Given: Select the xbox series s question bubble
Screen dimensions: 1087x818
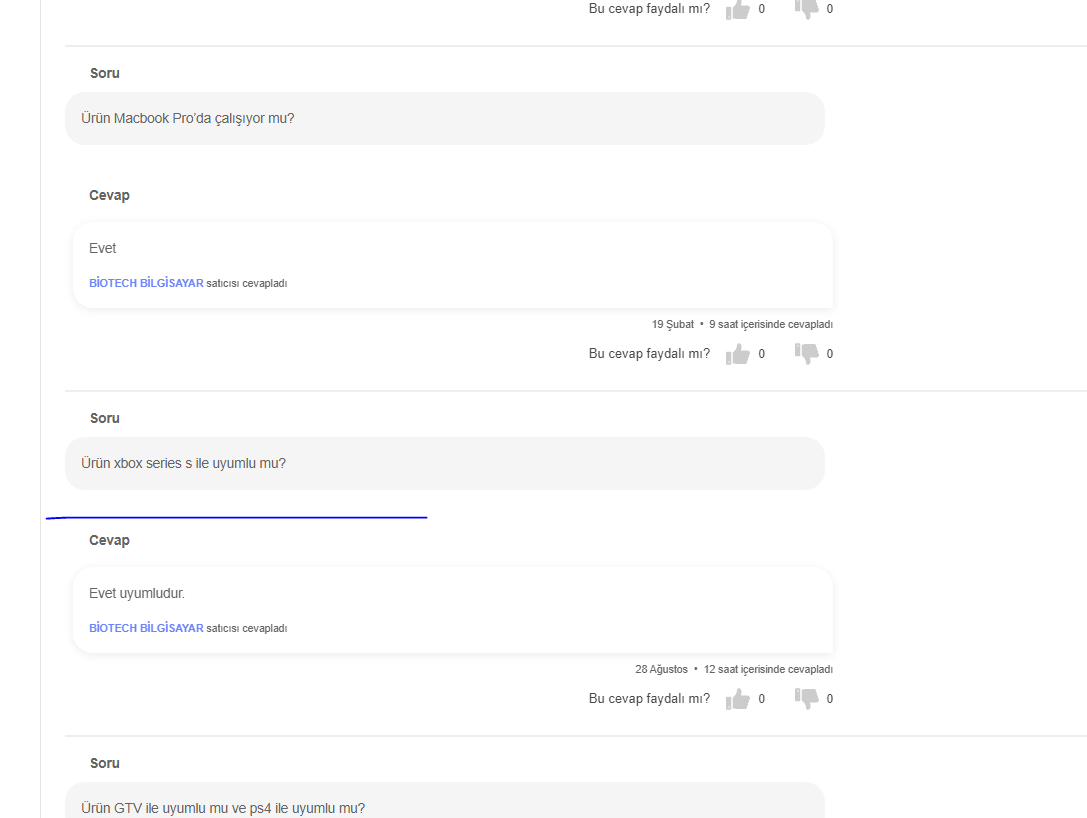Looking at the screenshot, I should (x=445, y=463).
